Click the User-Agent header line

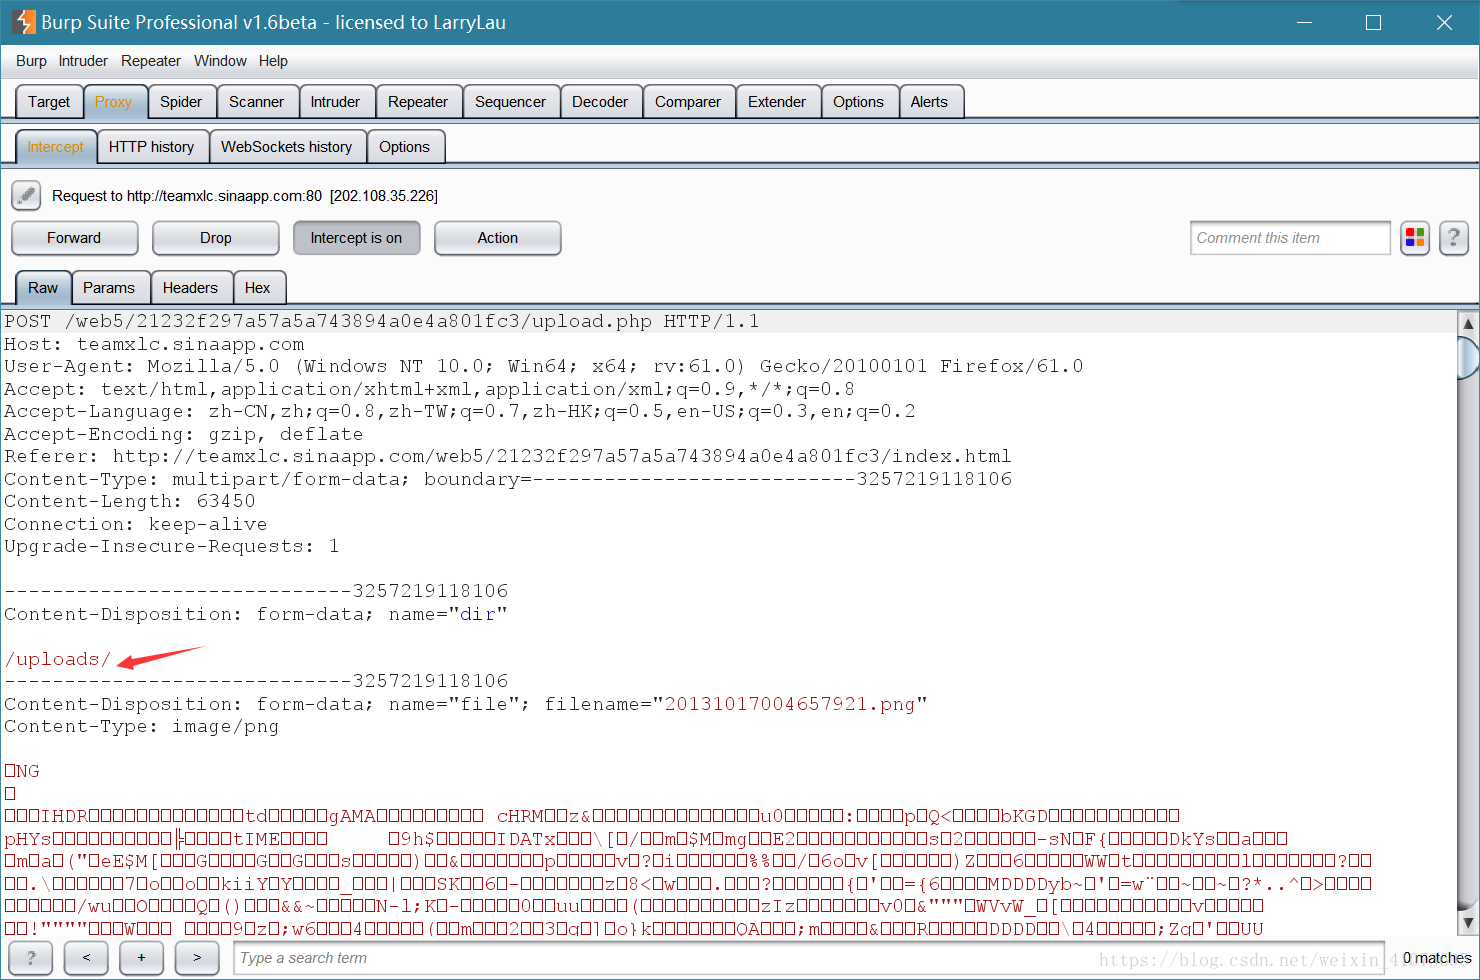(x=544, y=366)
